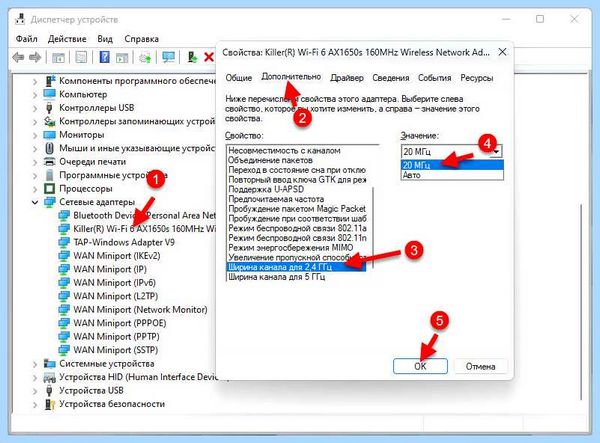Expand the Мониторы tree node
The height and width of the screenshot is (443, 600).
coord(35,135)
